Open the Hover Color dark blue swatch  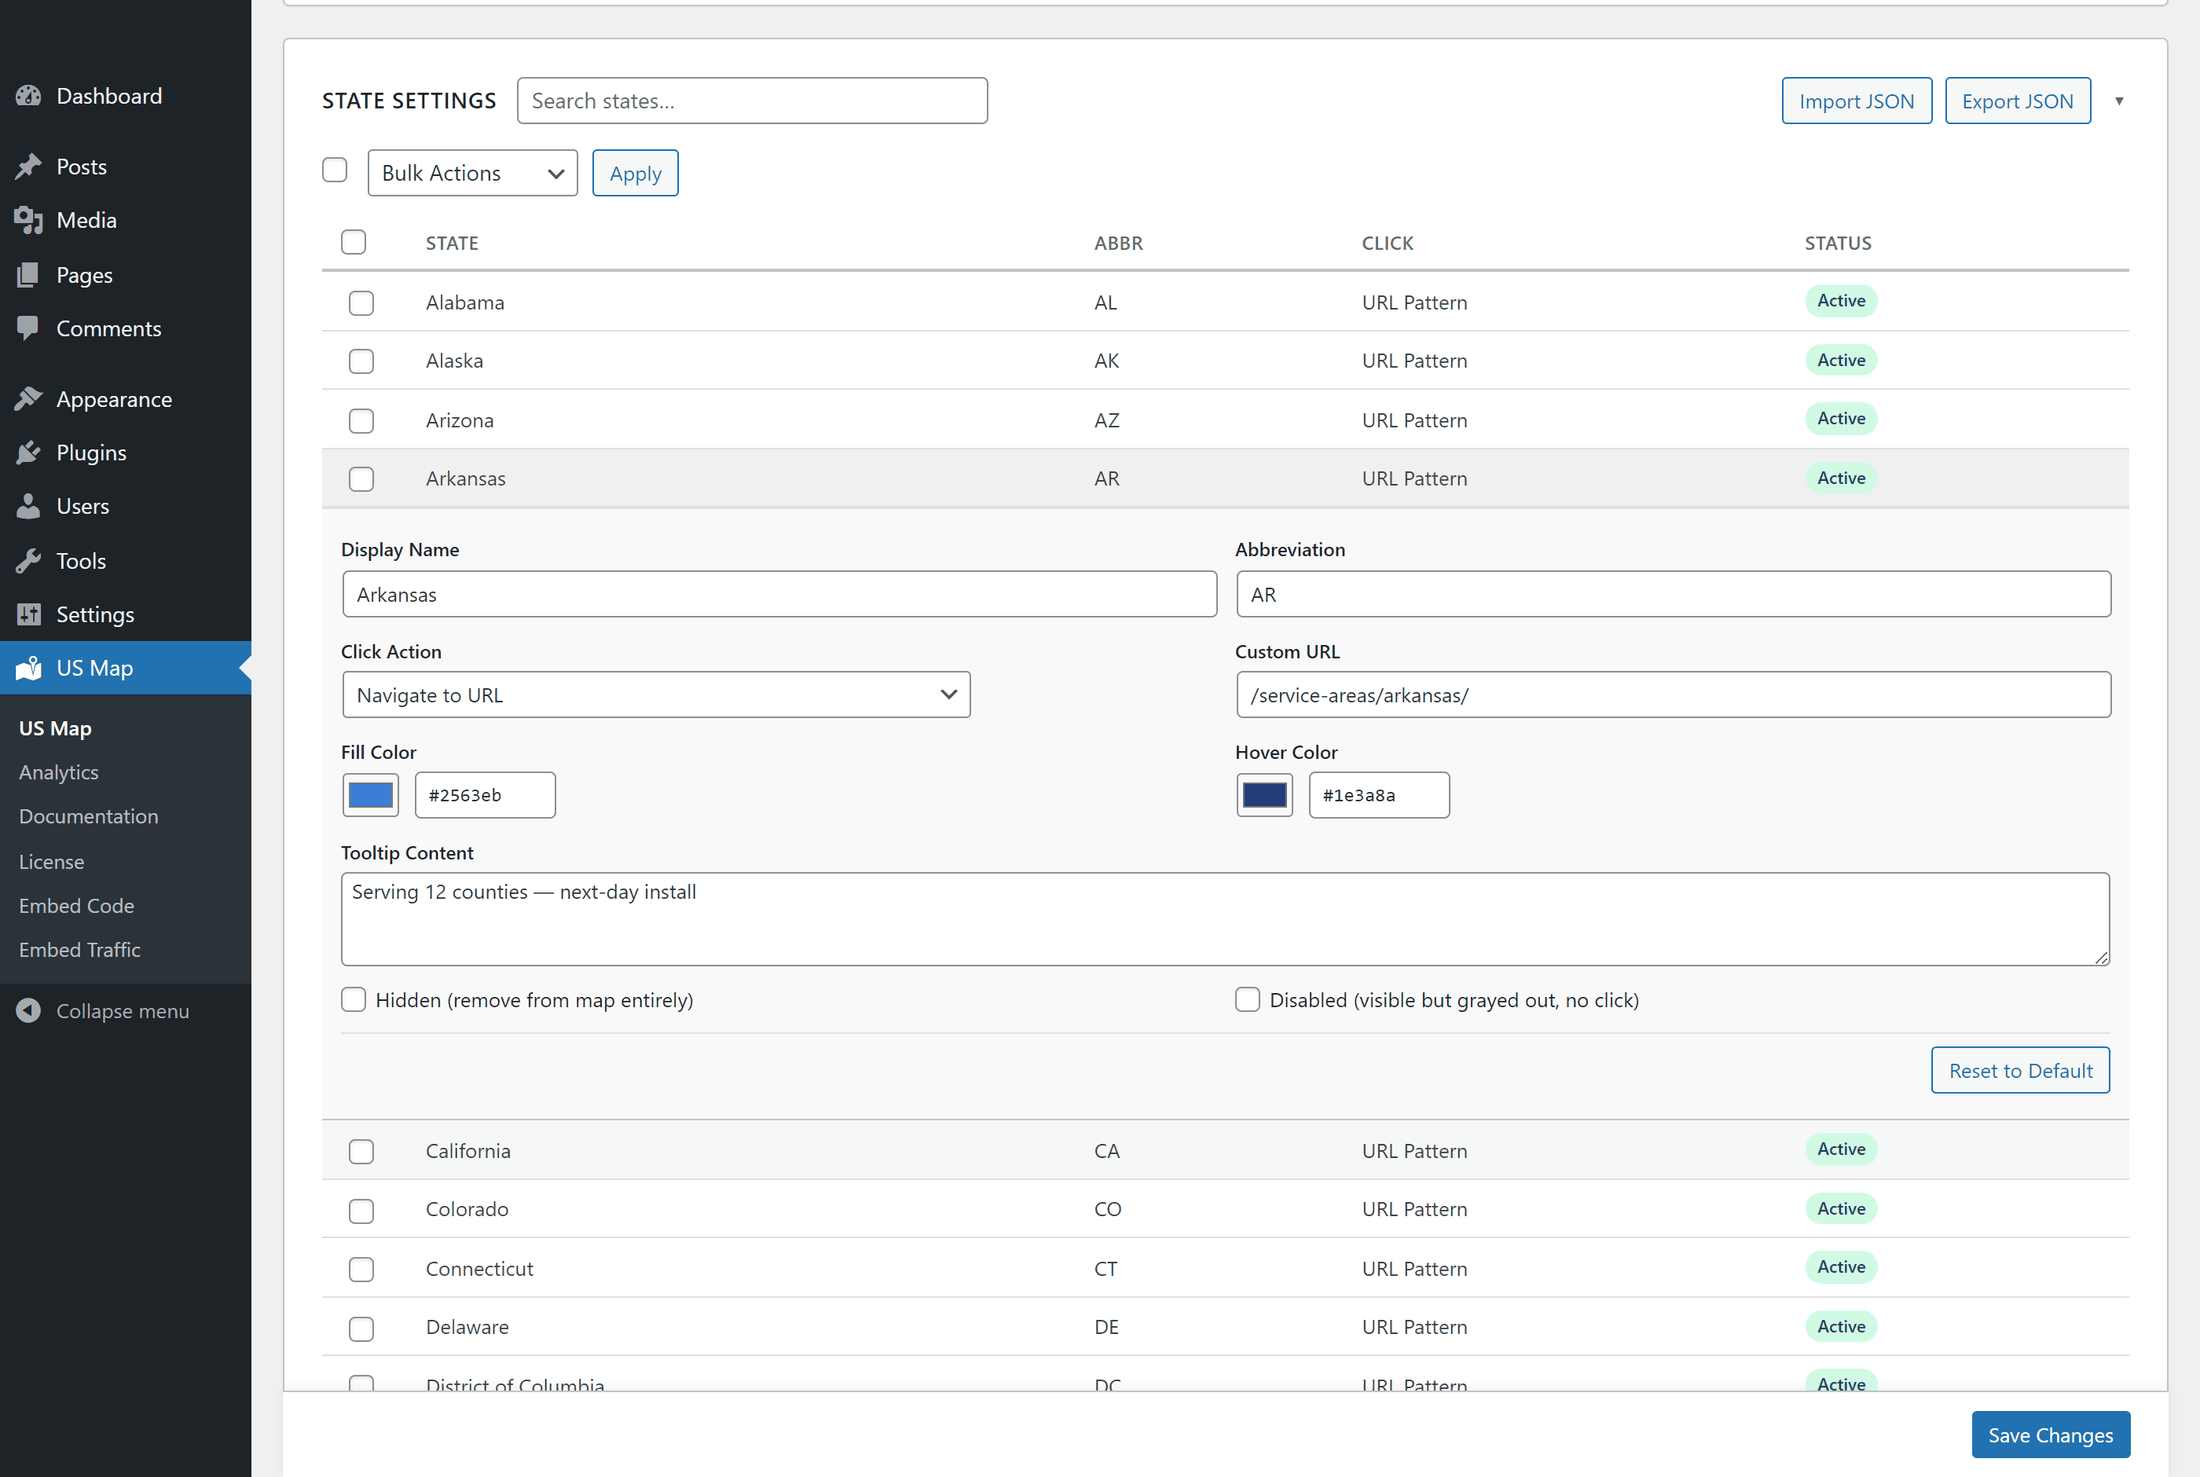coord(1265,795)
